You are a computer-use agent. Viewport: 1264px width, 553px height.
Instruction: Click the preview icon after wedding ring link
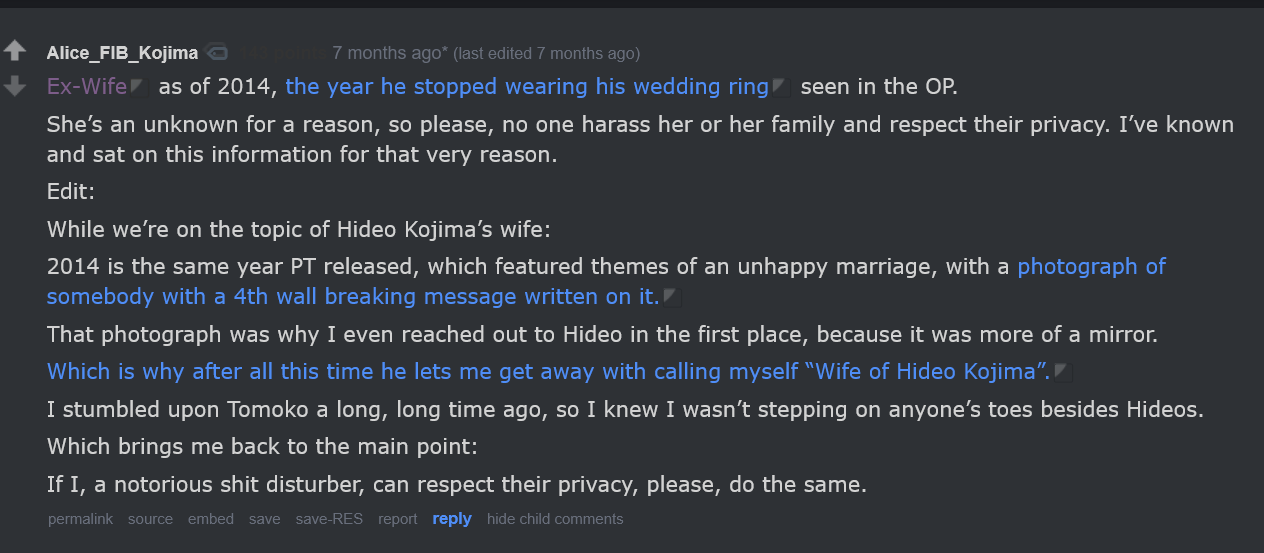pyautogui.click(x=782, y=88)
